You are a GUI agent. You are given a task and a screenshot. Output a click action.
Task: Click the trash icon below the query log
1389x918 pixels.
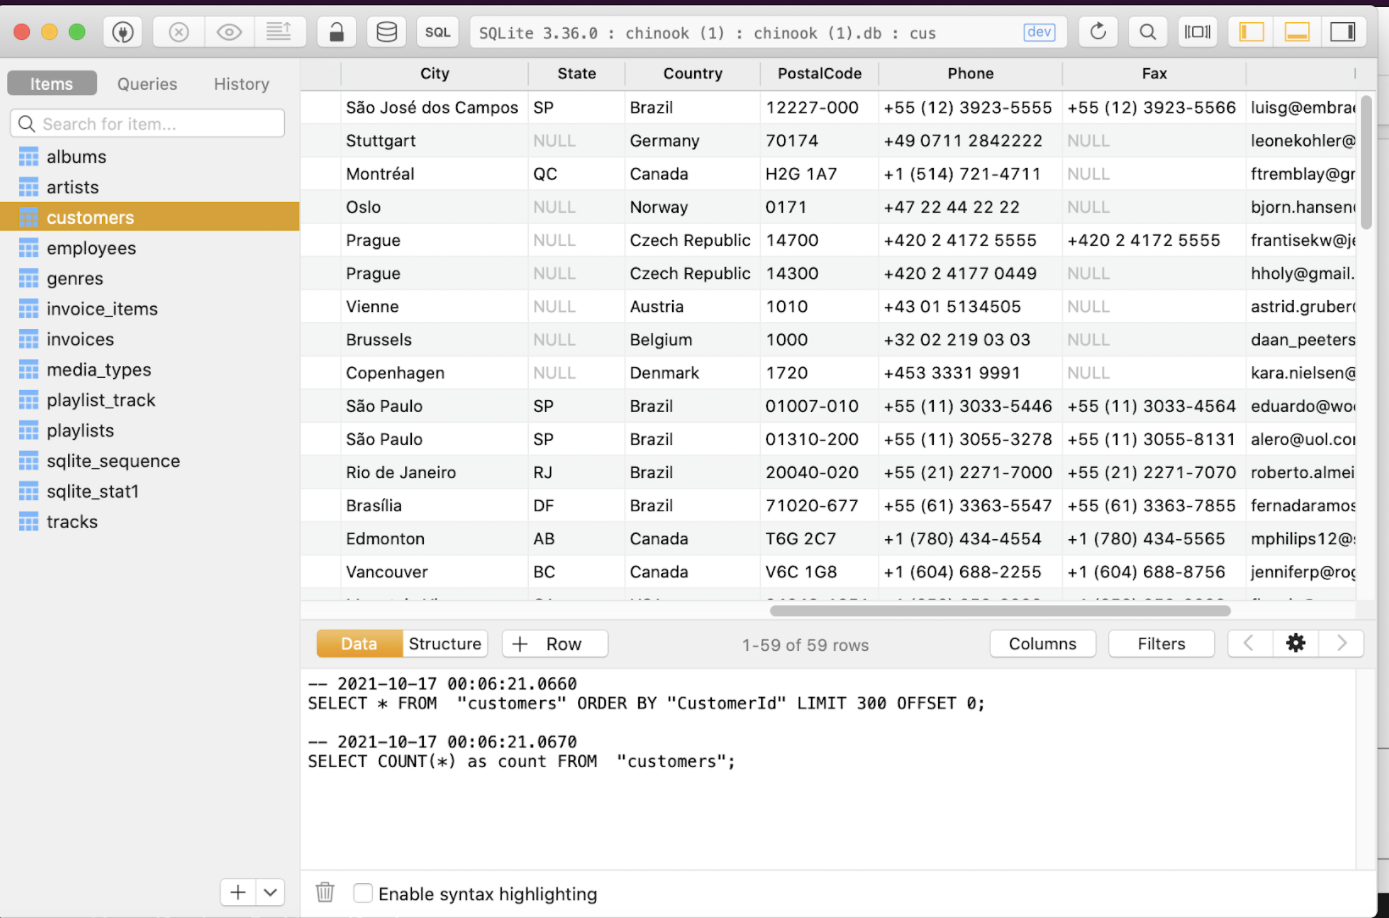click(324, 893)
